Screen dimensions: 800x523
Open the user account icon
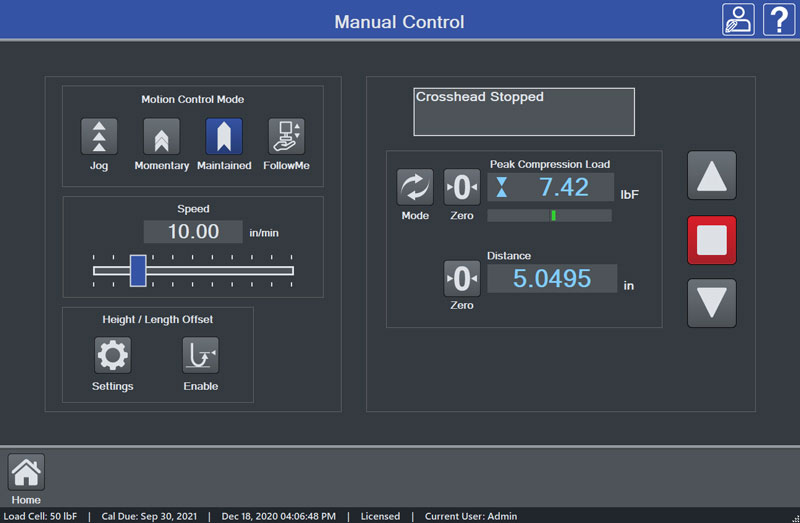(x=738, y=20)
